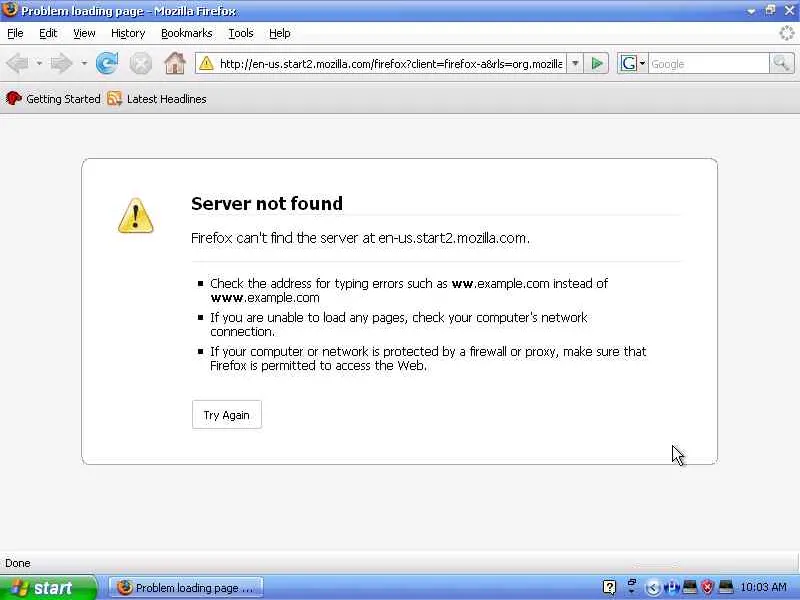Click the Try Again button
This screenshot has height=600, width=800.
pyautogui.click(x=227, y=415)
